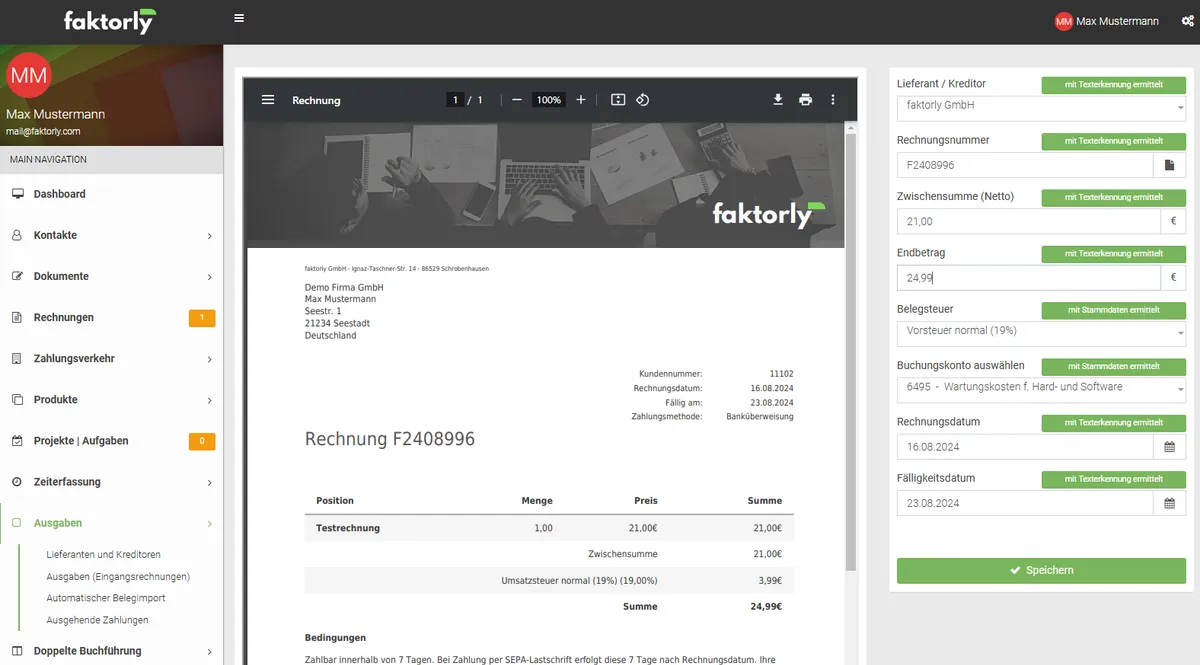
Task: Open the Buchungskonto auswählen dropdown
Action: coord(1041,390)
